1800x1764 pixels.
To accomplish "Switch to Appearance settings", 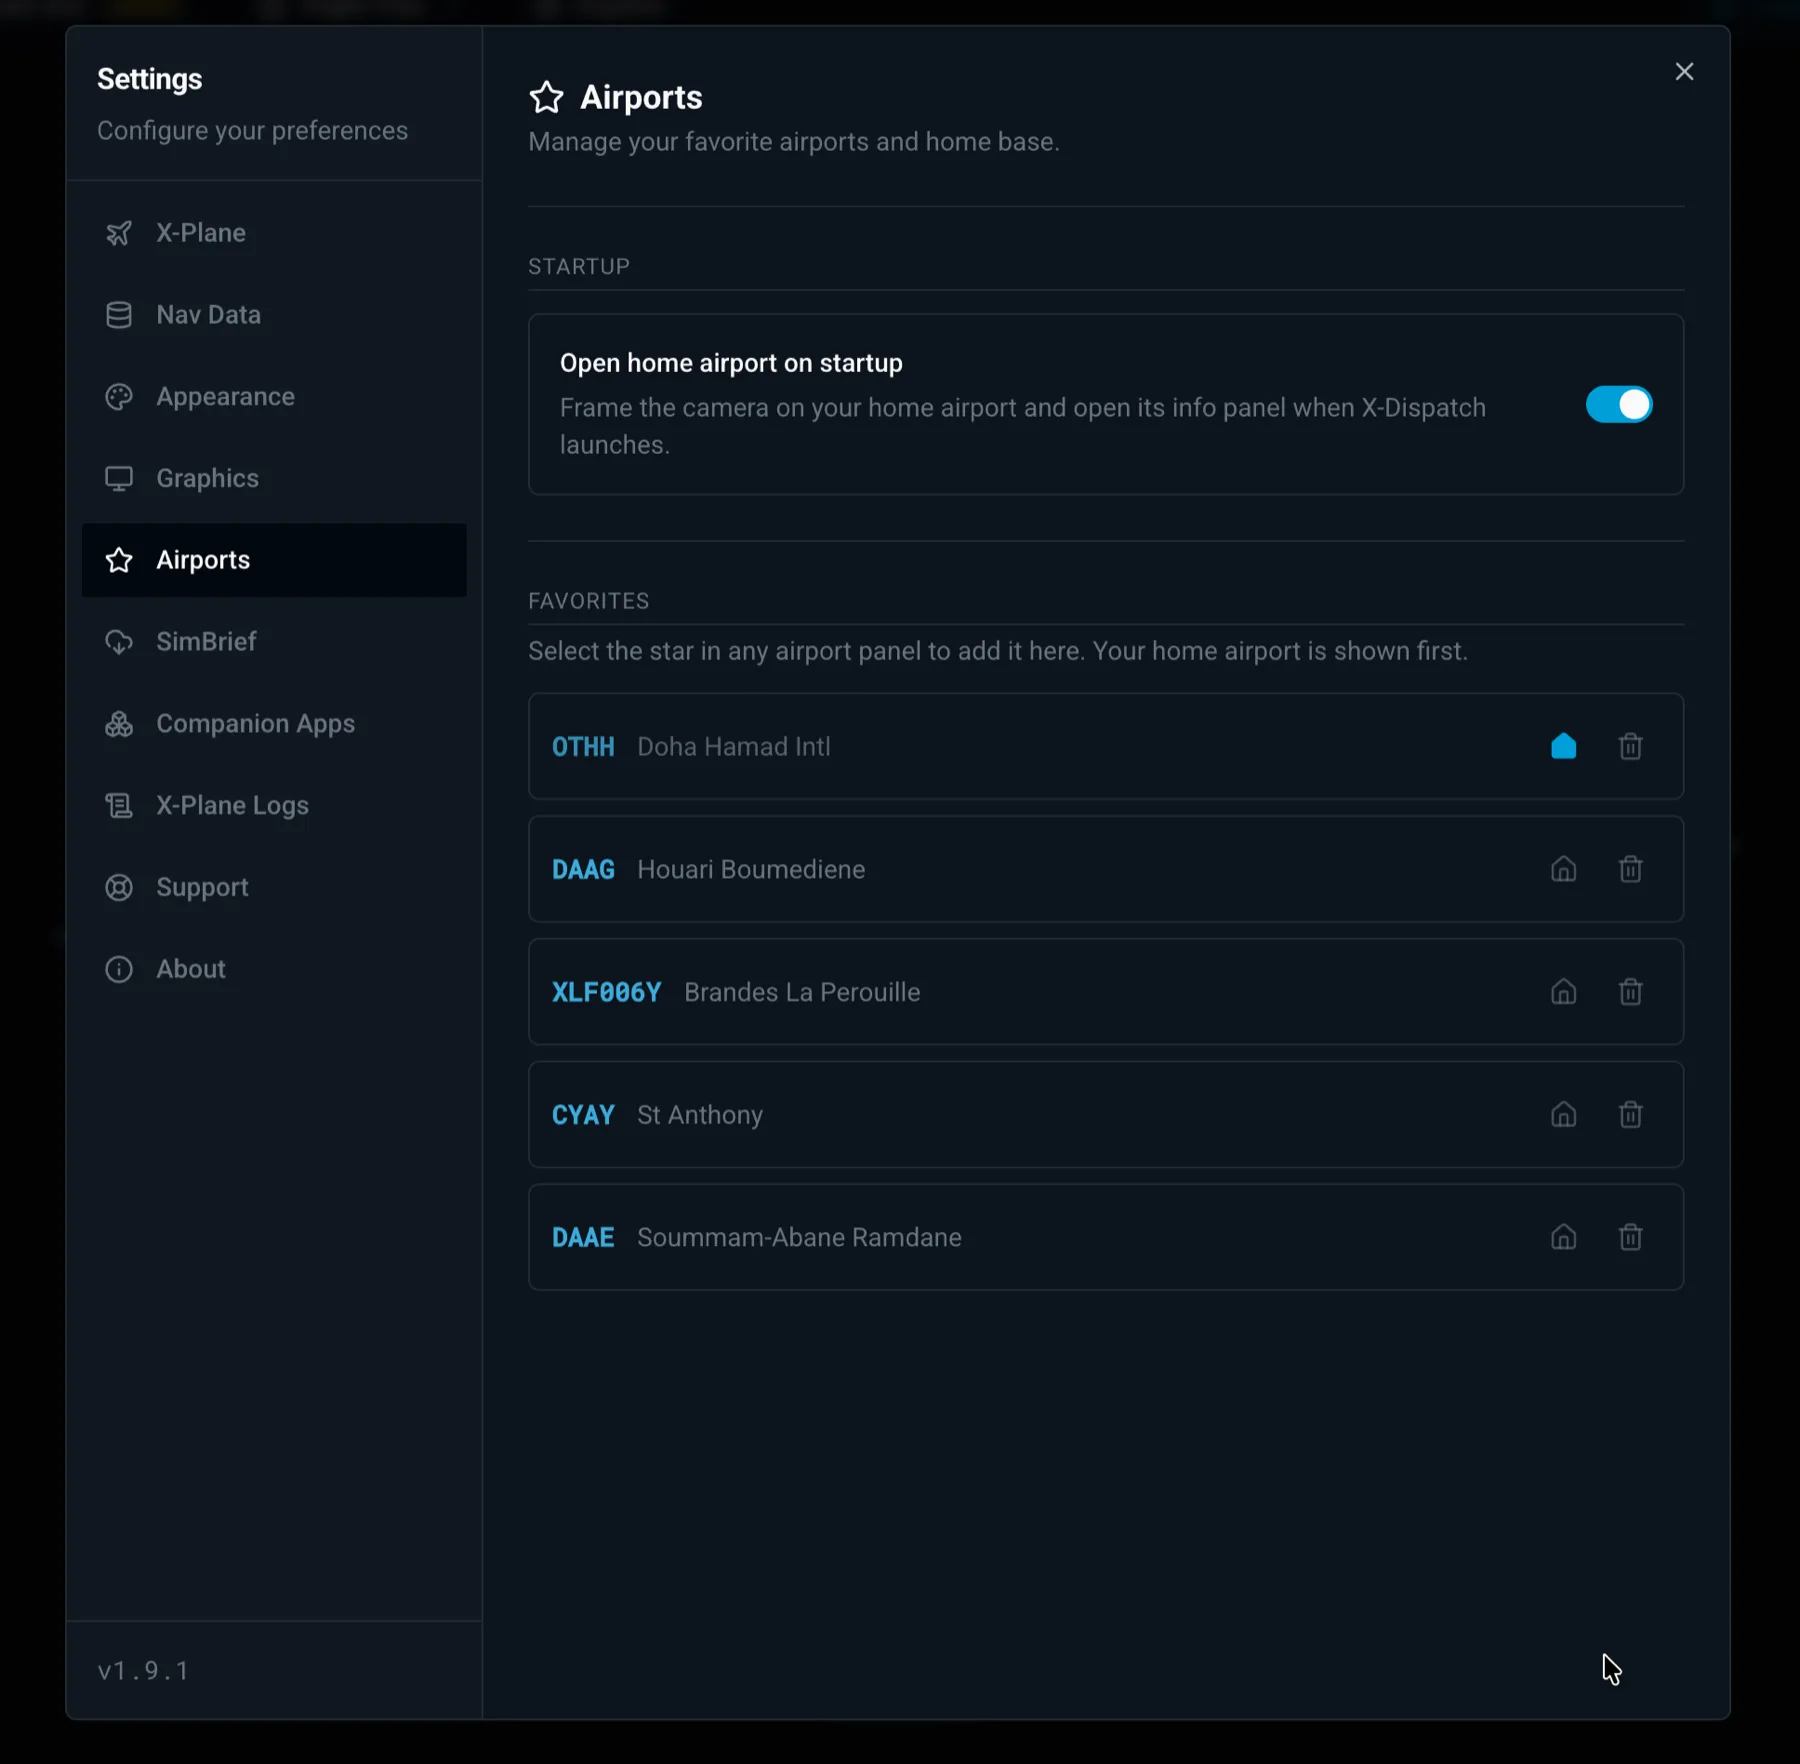I will pyautogui.click(x=274, y=397).
